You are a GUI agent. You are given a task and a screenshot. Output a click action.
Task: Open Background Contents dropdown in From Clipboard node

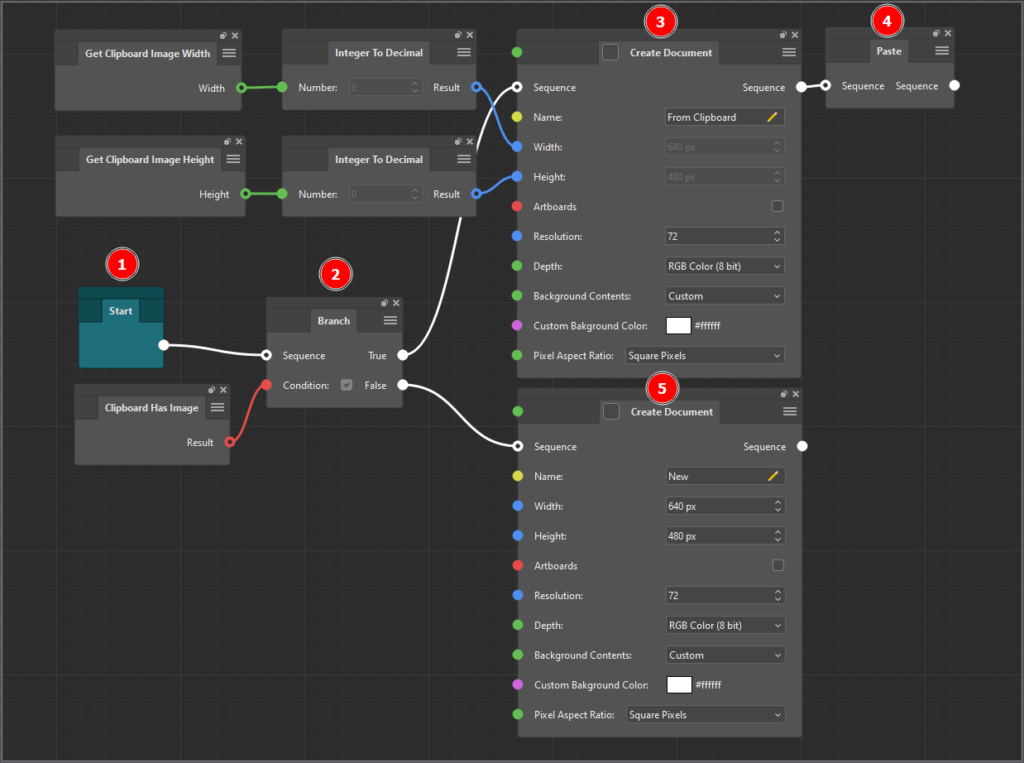pos(724,296)
